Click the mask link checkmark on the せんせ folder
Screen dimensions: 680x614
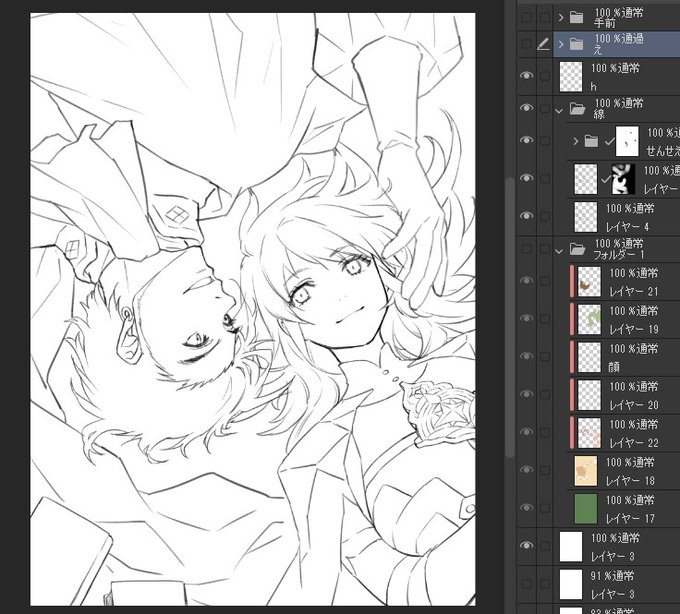click(x=609, y=141)
